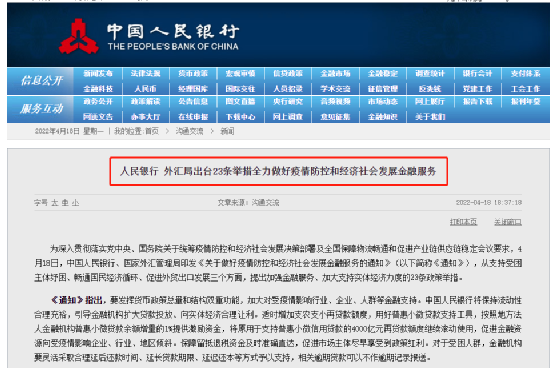
Task: Click the 打印本页 print link
Action: (464, 222)
